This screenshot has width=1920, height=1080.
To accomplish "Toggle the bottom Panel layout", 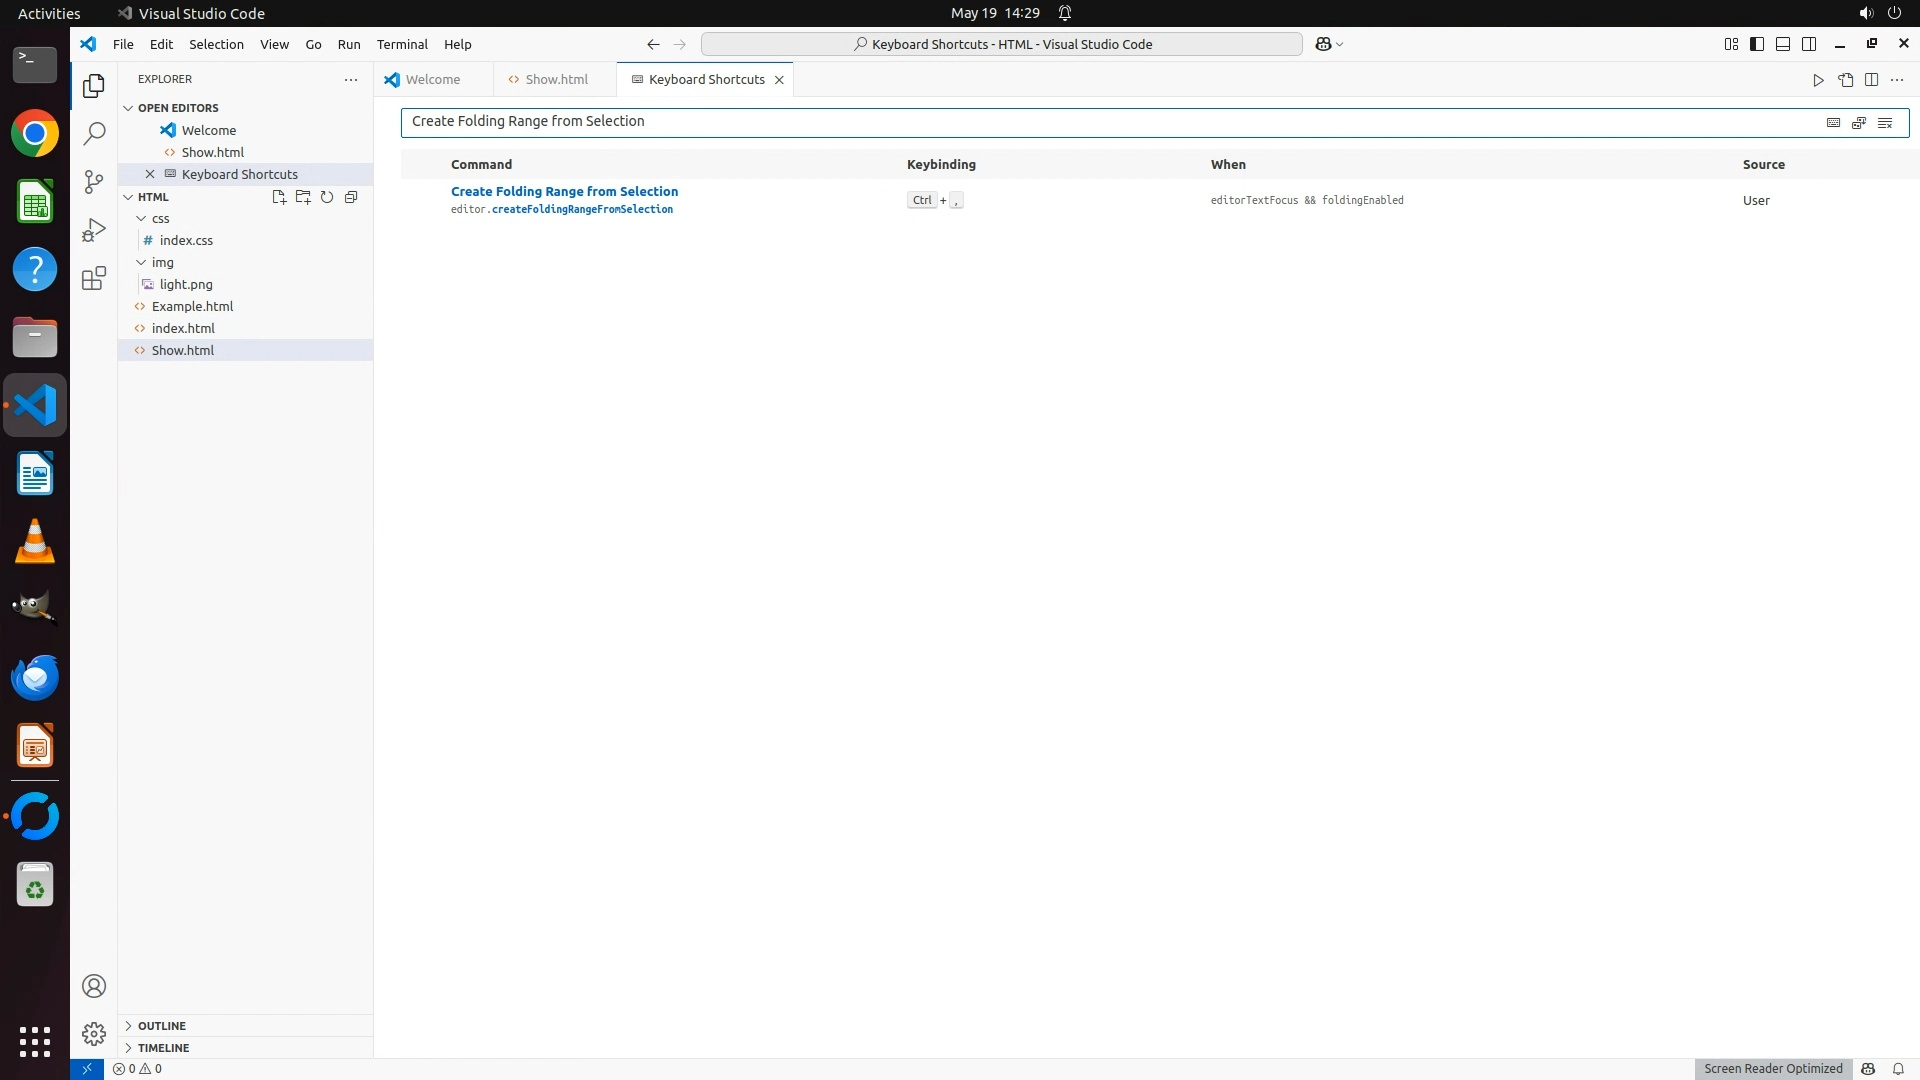I will (1783, 44).
